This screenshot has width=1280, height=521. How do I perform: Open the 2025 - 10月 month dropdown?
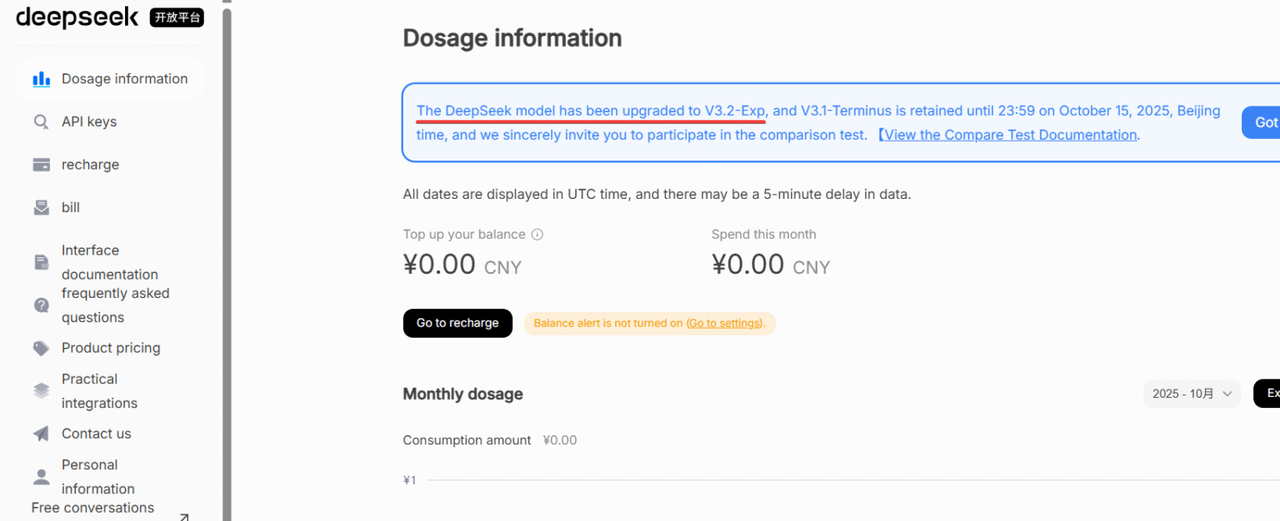(1192, 394)
